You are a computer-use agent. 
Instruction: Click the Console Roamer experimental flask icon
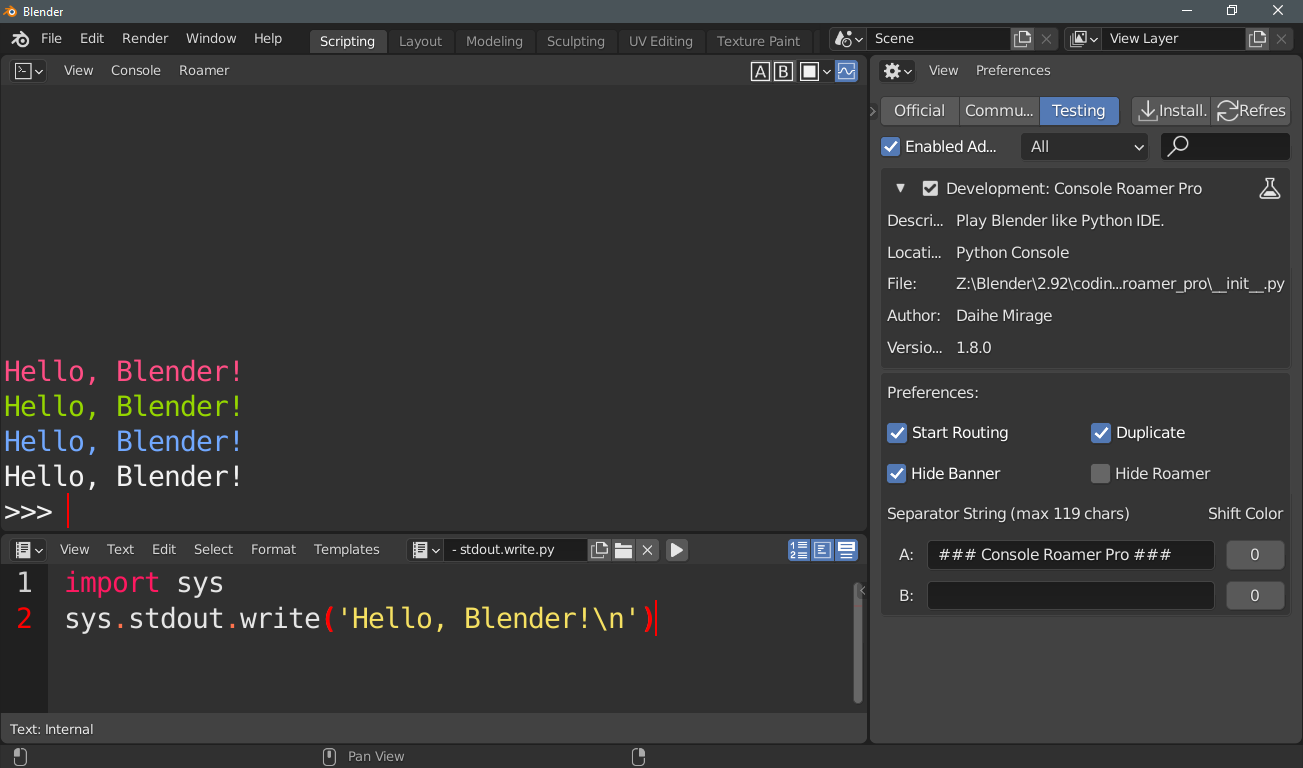[1269, 187]
